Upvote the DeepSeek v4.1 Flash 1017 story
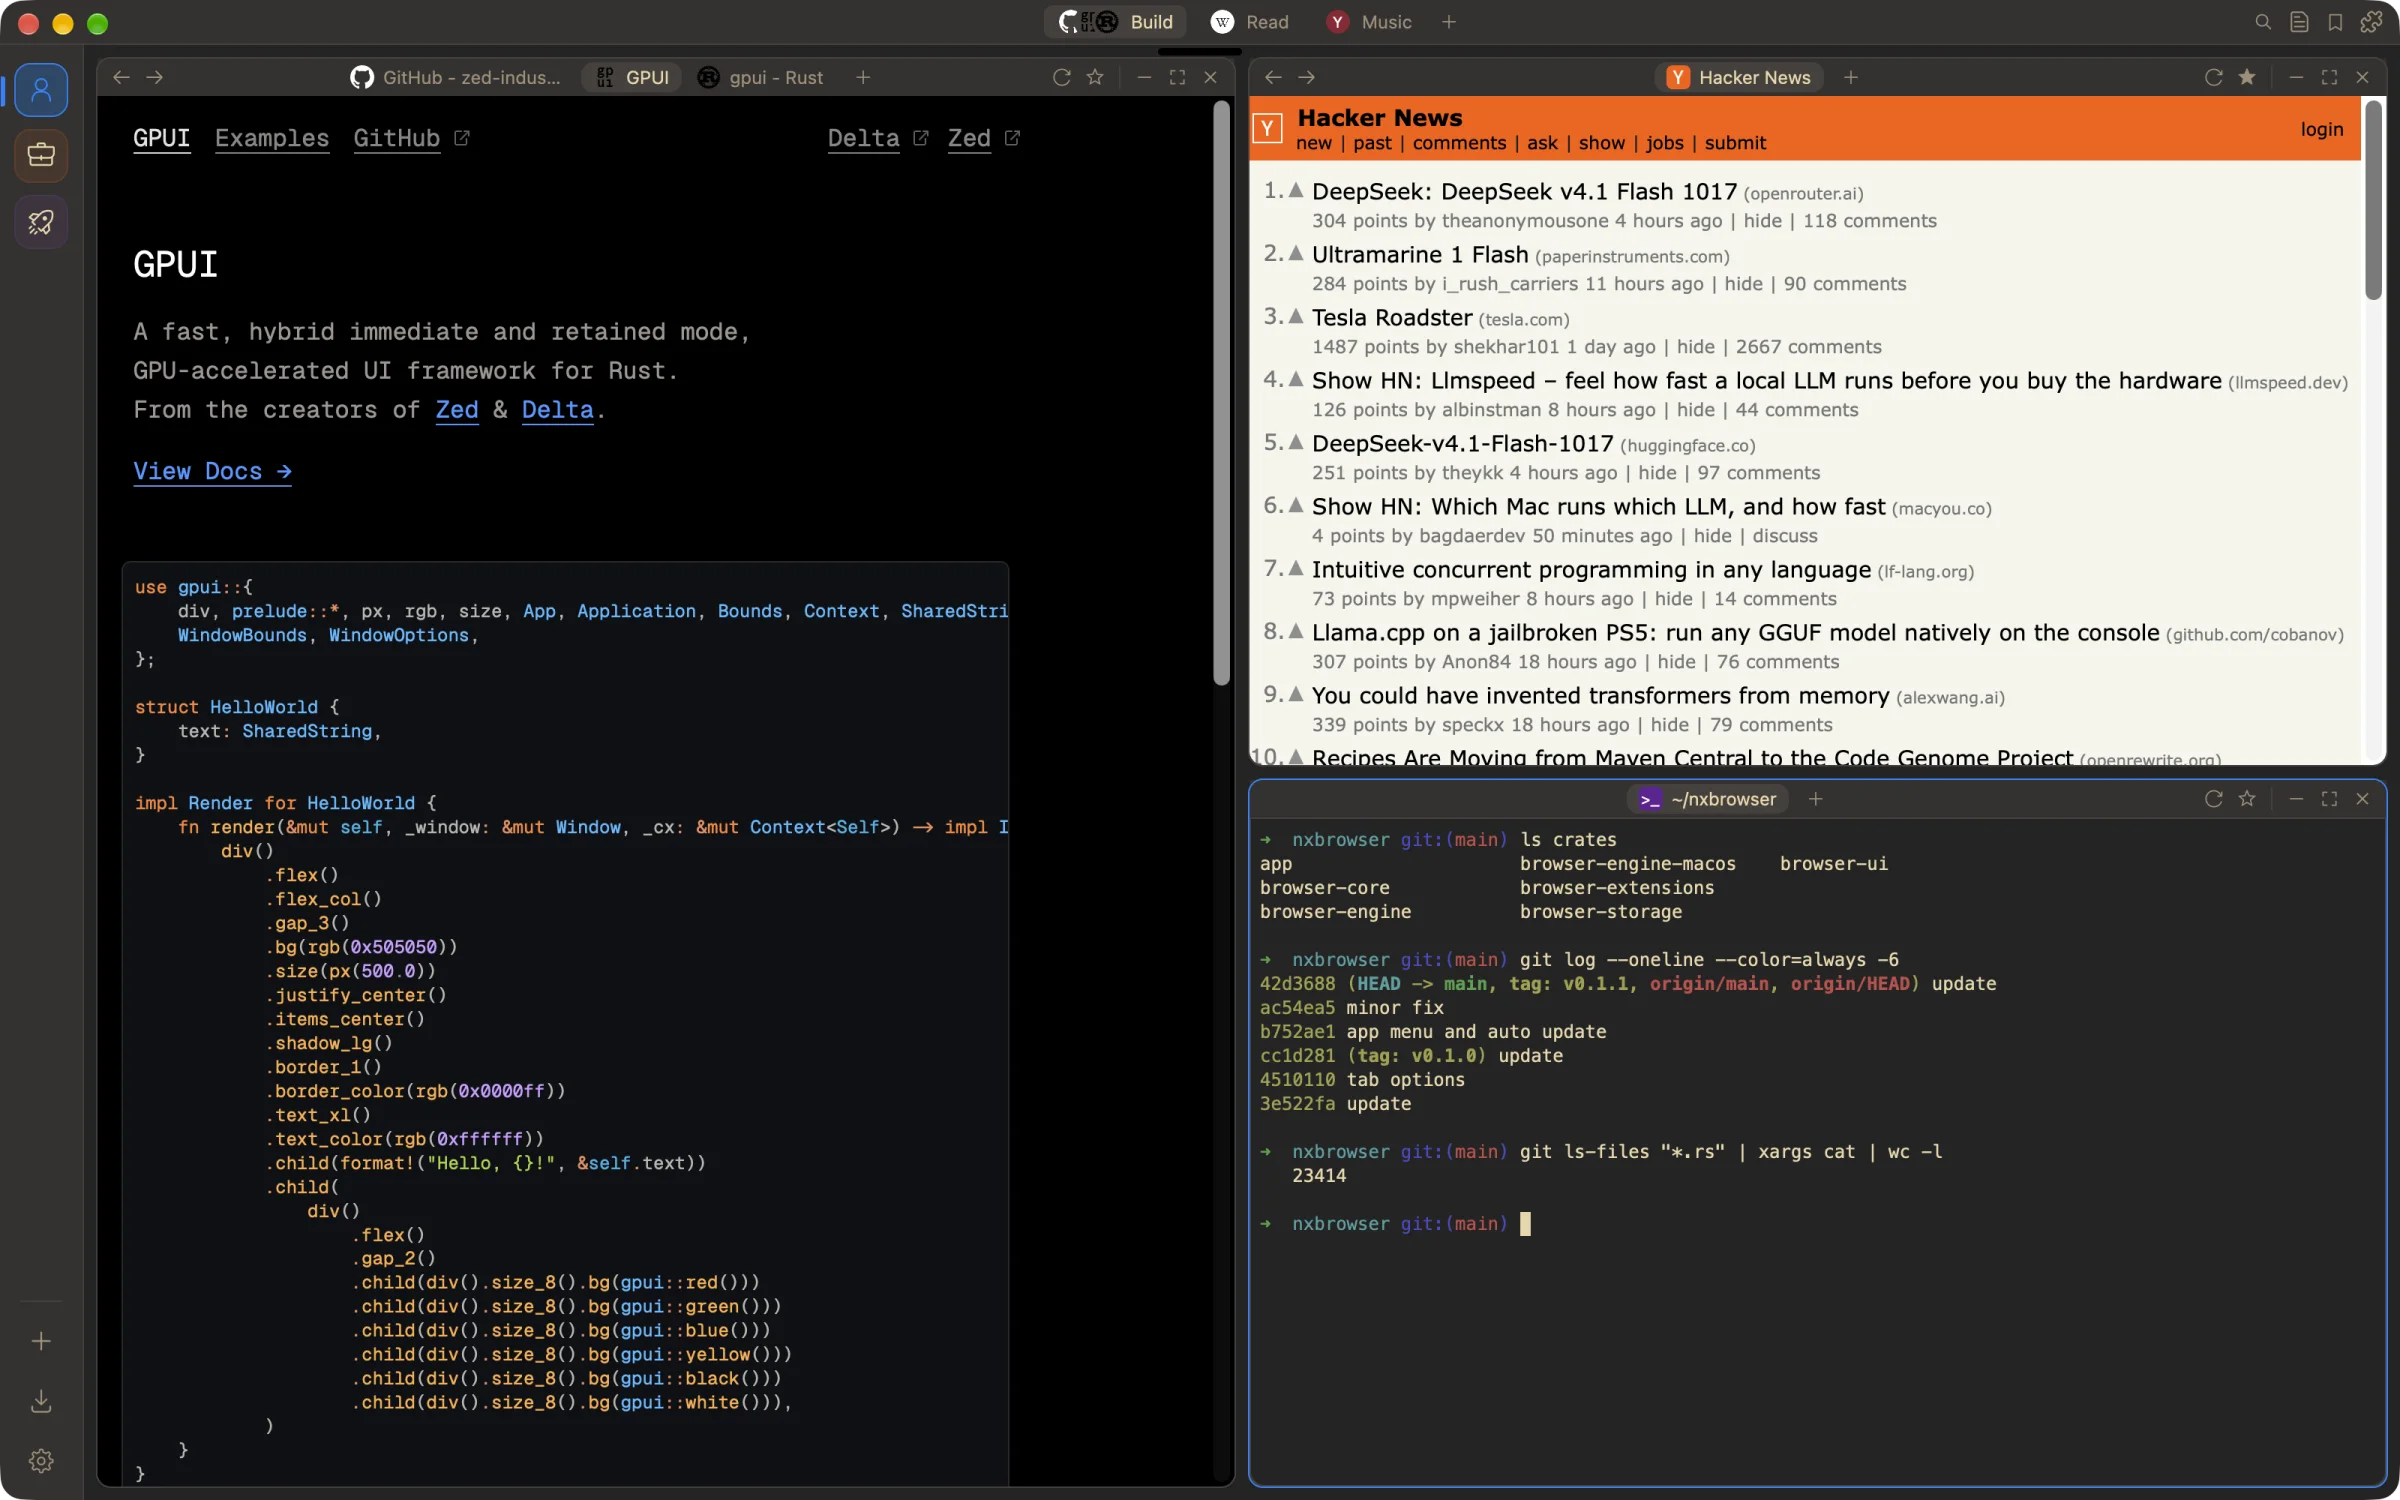The height and width of the screenshot is (1500, 2400). [1296, 190]
